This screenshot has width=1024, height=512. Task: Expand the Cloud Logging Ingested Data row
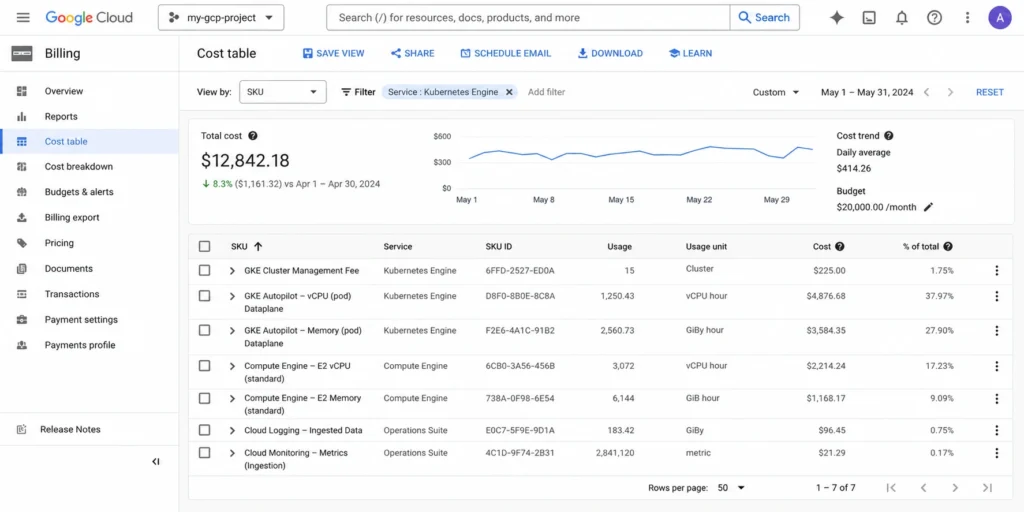coord(232,430)
